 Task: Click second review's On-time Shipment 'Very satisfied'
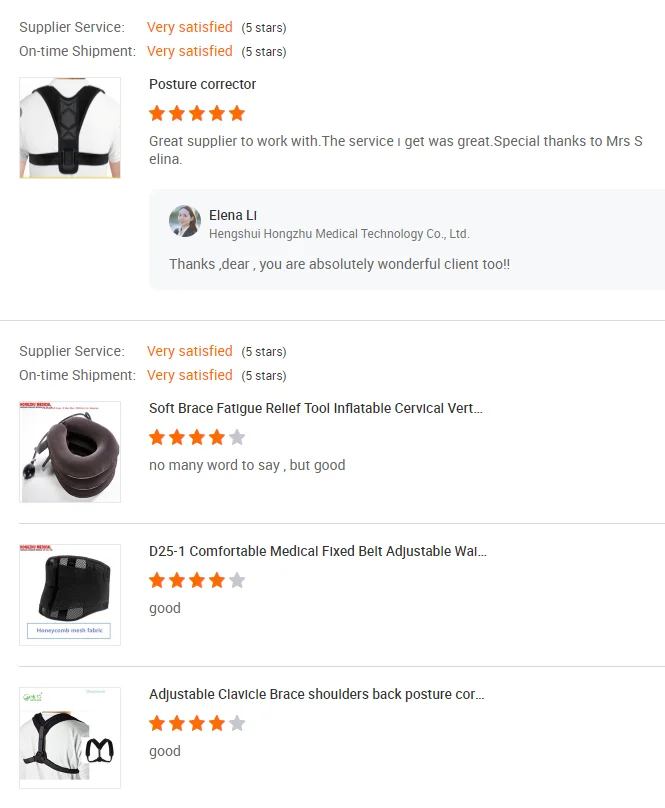click(190, 375)
